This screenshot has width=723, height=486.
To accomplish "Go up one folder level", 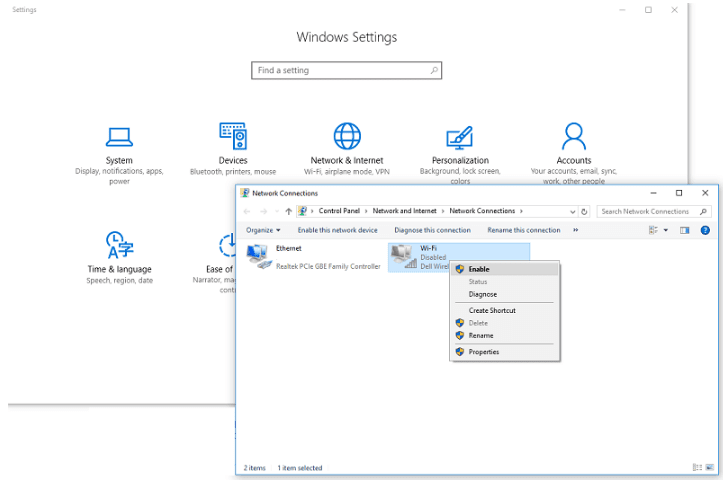I will point(289,212).
